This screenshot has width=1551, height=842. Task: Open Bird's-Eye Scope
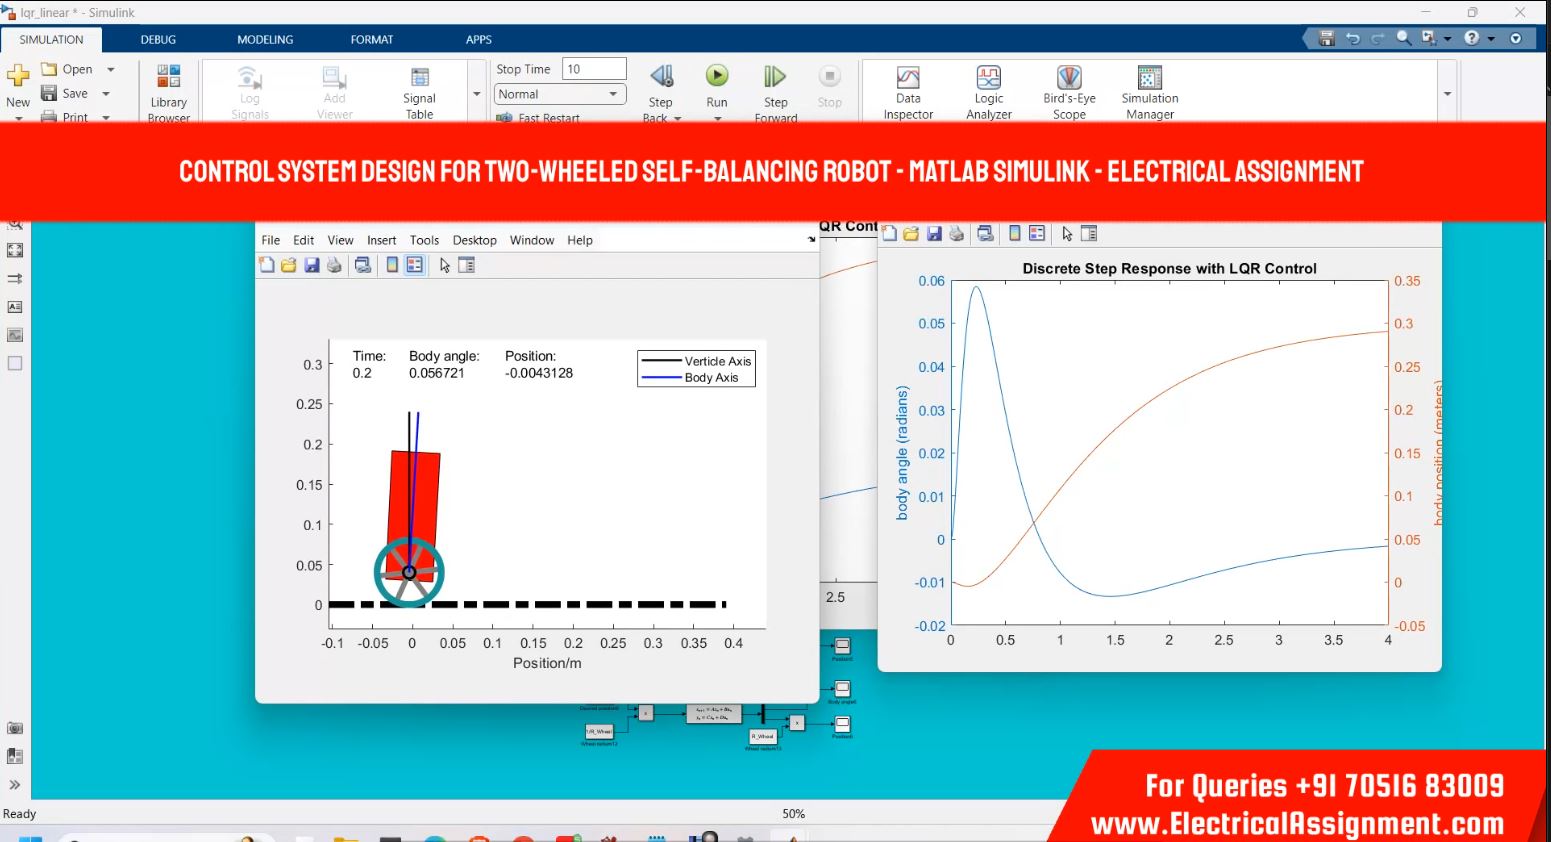click(1069, 92)
